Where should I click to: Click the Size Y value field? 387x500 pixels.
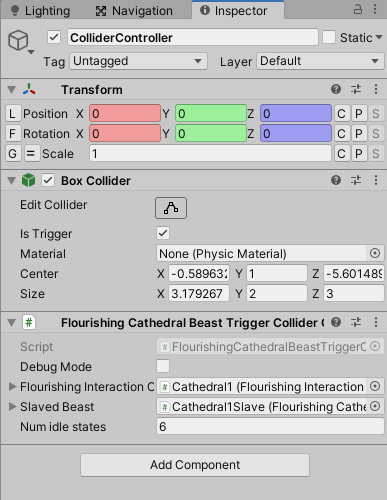pos(277,294)
